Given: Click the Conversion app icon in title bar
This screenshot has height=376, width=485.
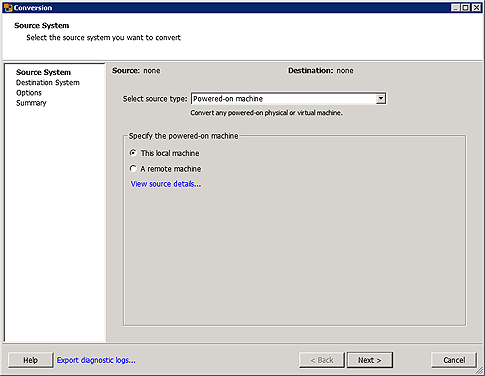Looking at the screenshot, I should 8,8.
